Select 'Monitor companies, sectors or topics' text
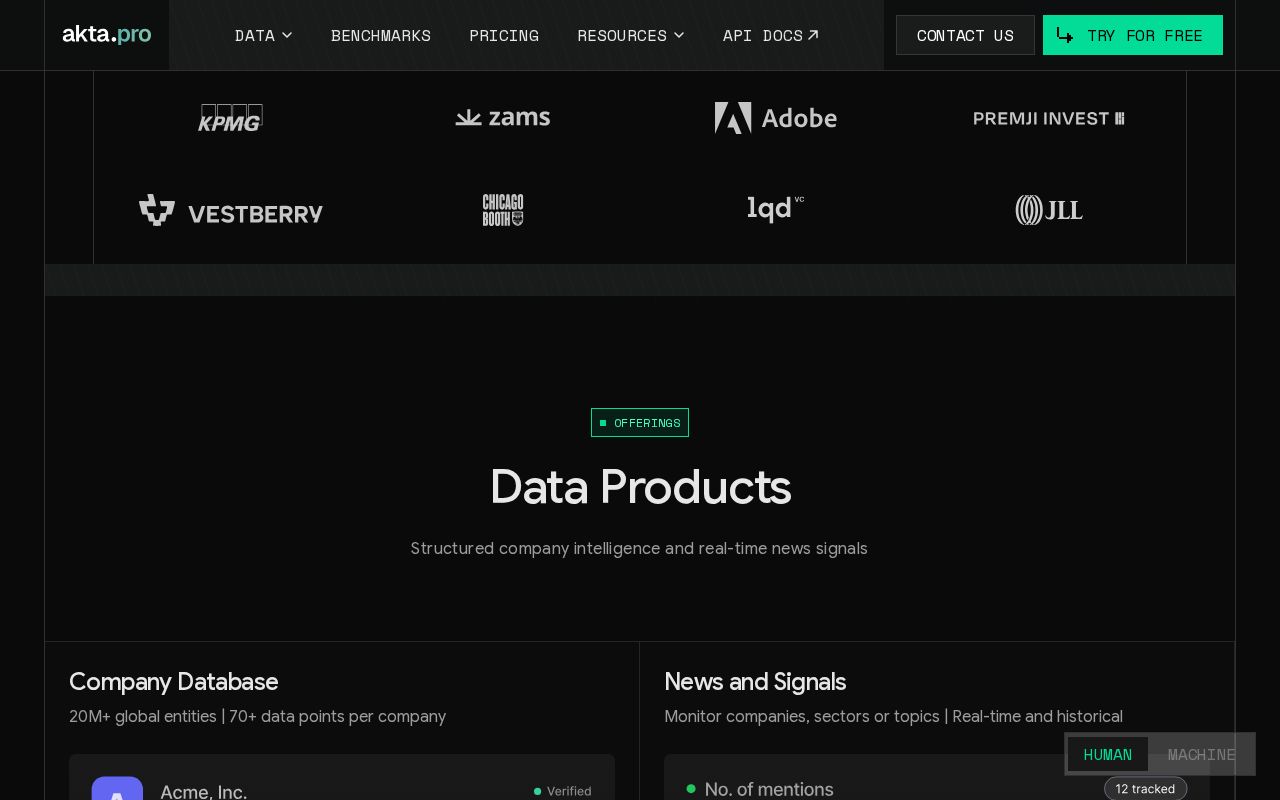 tap(802, 716)
